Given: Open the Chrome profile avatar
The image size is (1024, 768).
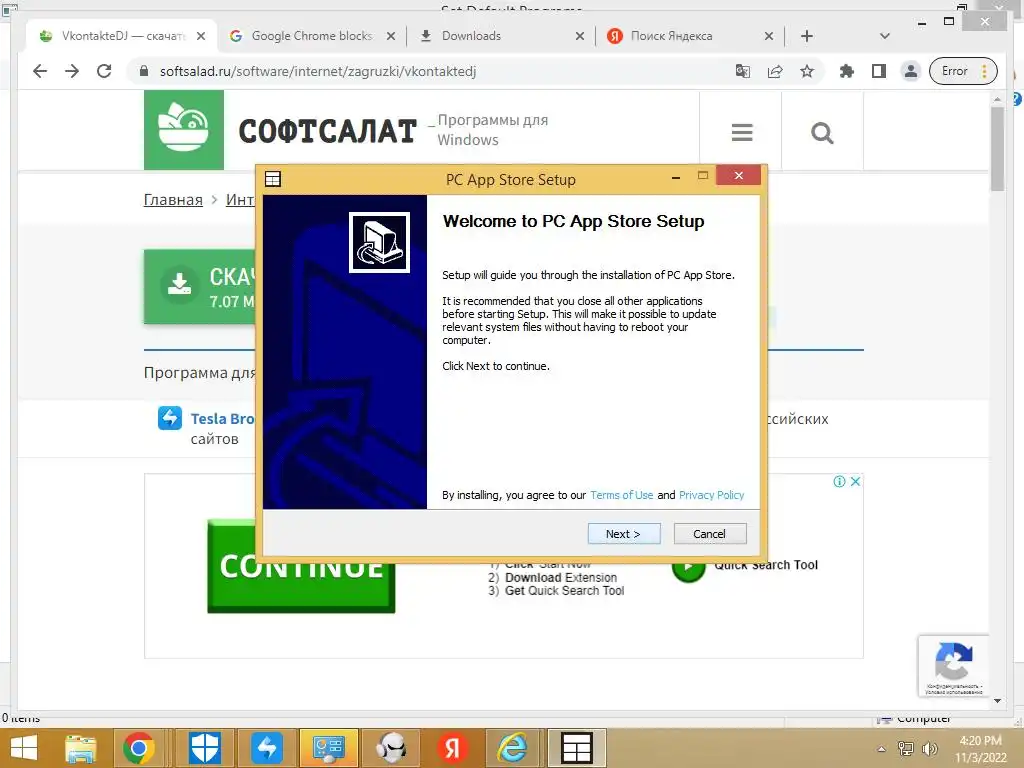Looking at the screenshot, I should point(910,71).
